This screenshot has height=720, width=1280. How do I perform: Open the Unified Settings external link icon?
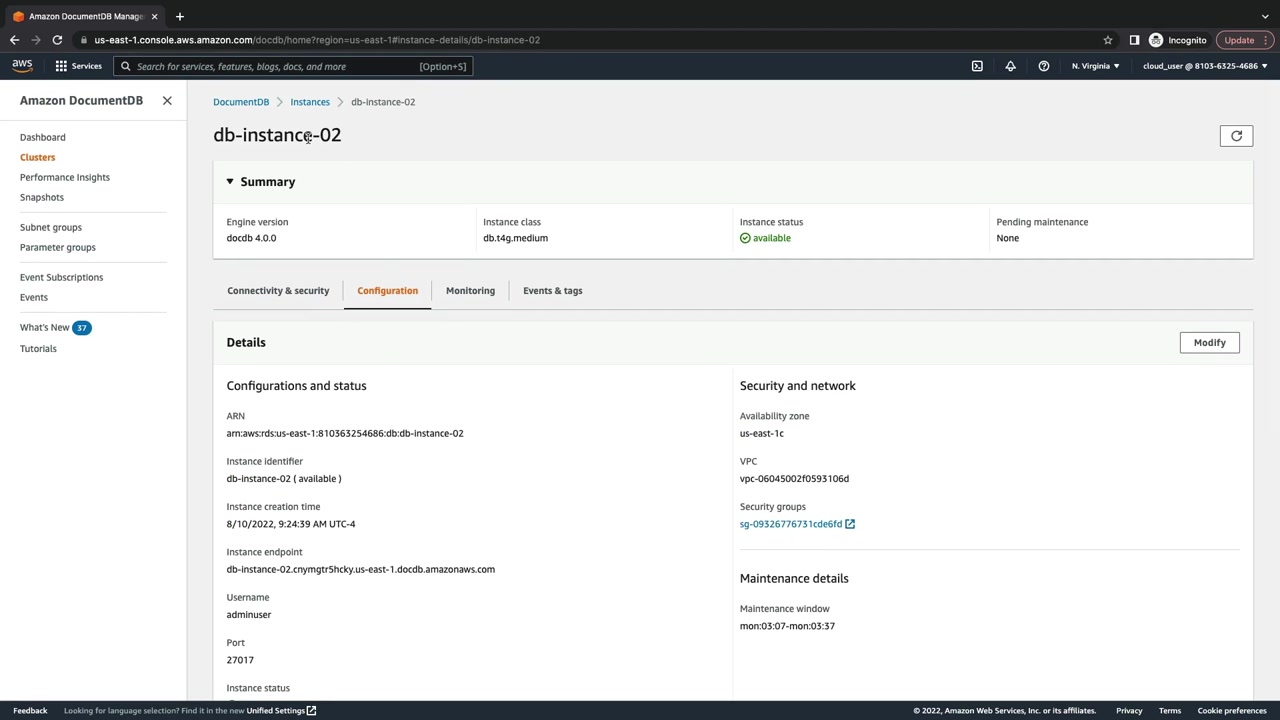pos(311,711)
